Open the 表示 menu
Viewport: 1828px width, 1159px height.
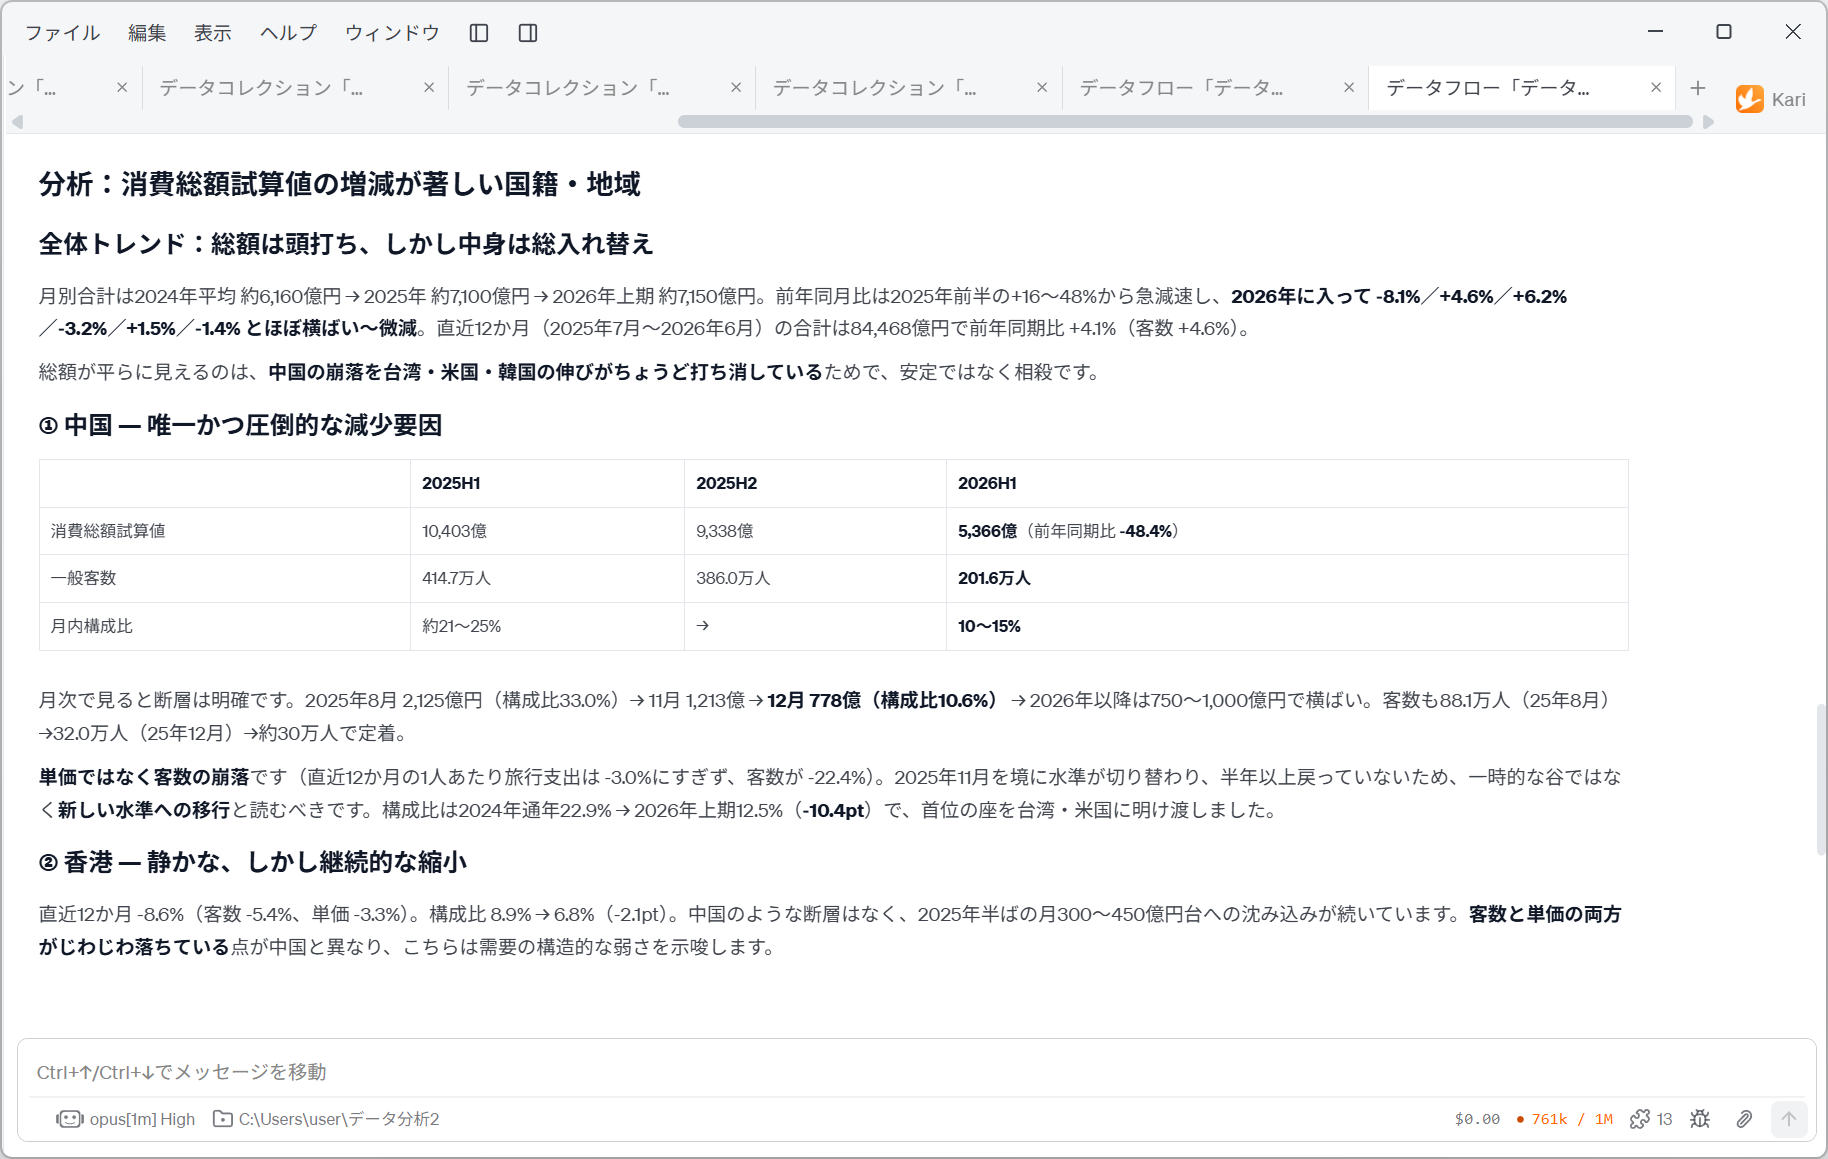[x=213, y=33]
